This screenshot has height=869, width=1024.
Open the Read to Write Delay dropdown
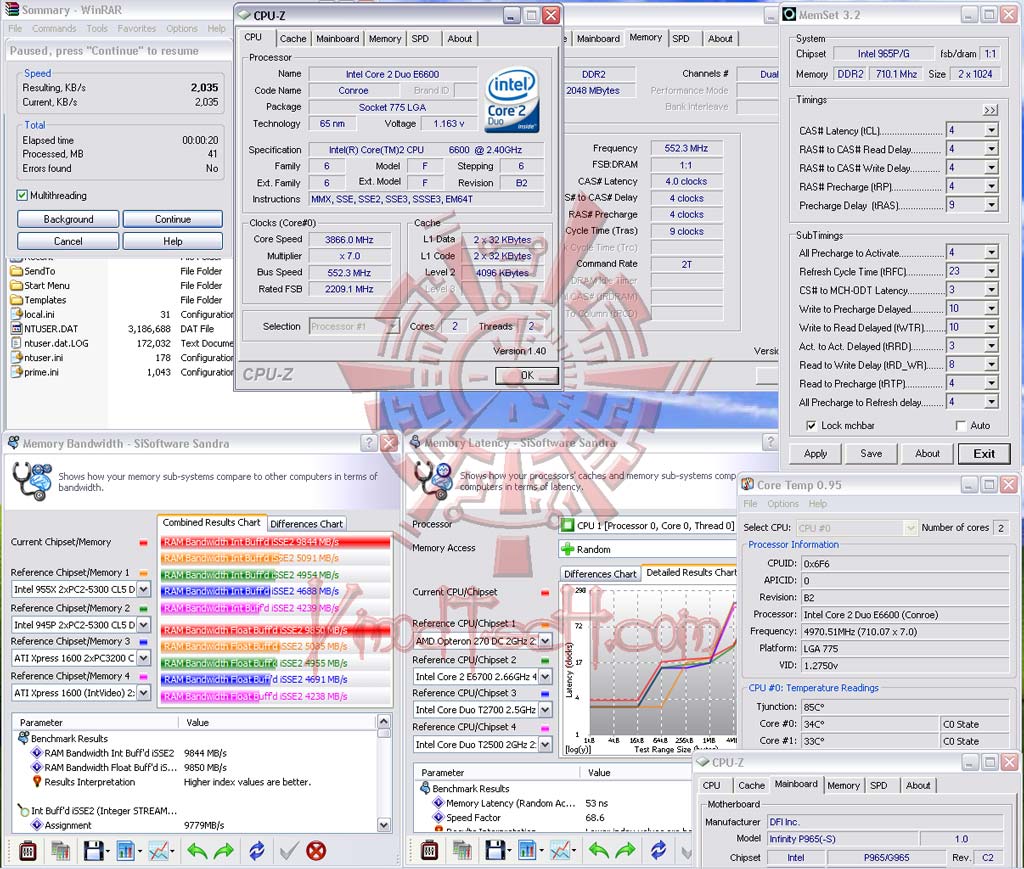click(991, 364)
